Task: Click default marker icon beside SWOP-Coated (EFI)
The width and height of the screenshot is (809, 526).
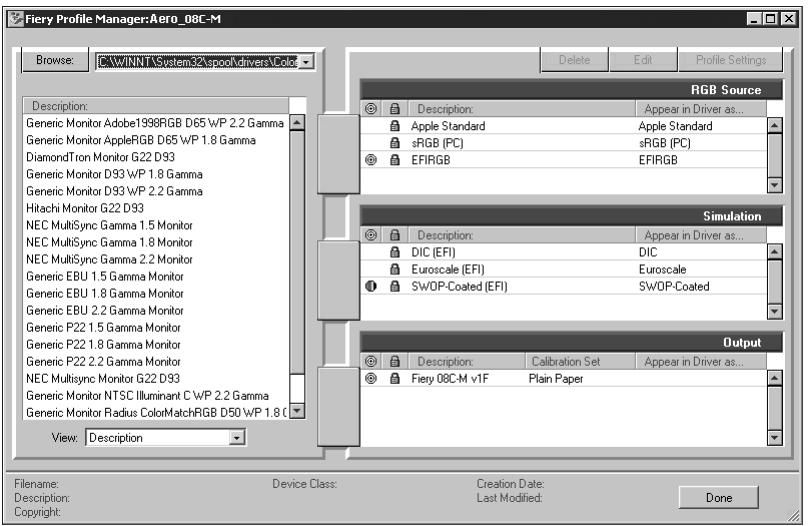Action: [x=370, y=286]
